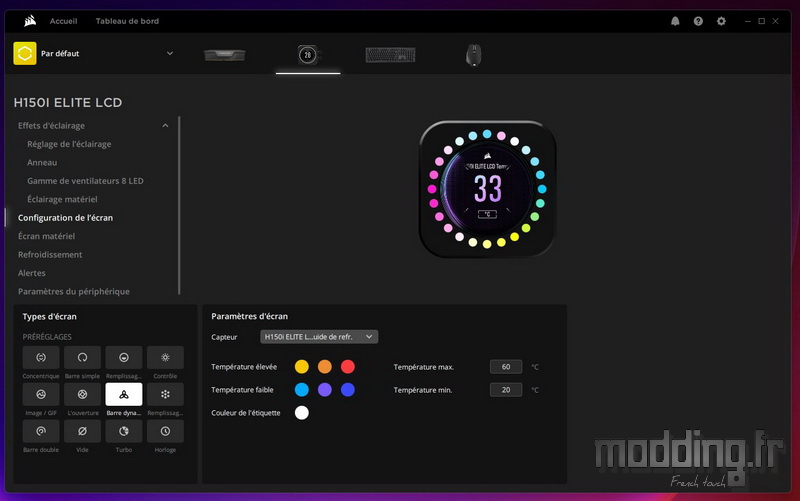Viewport: 800px width, 501px height.
Task: Open Gamme de ventilateurs 8 LED
Action: 85,181
